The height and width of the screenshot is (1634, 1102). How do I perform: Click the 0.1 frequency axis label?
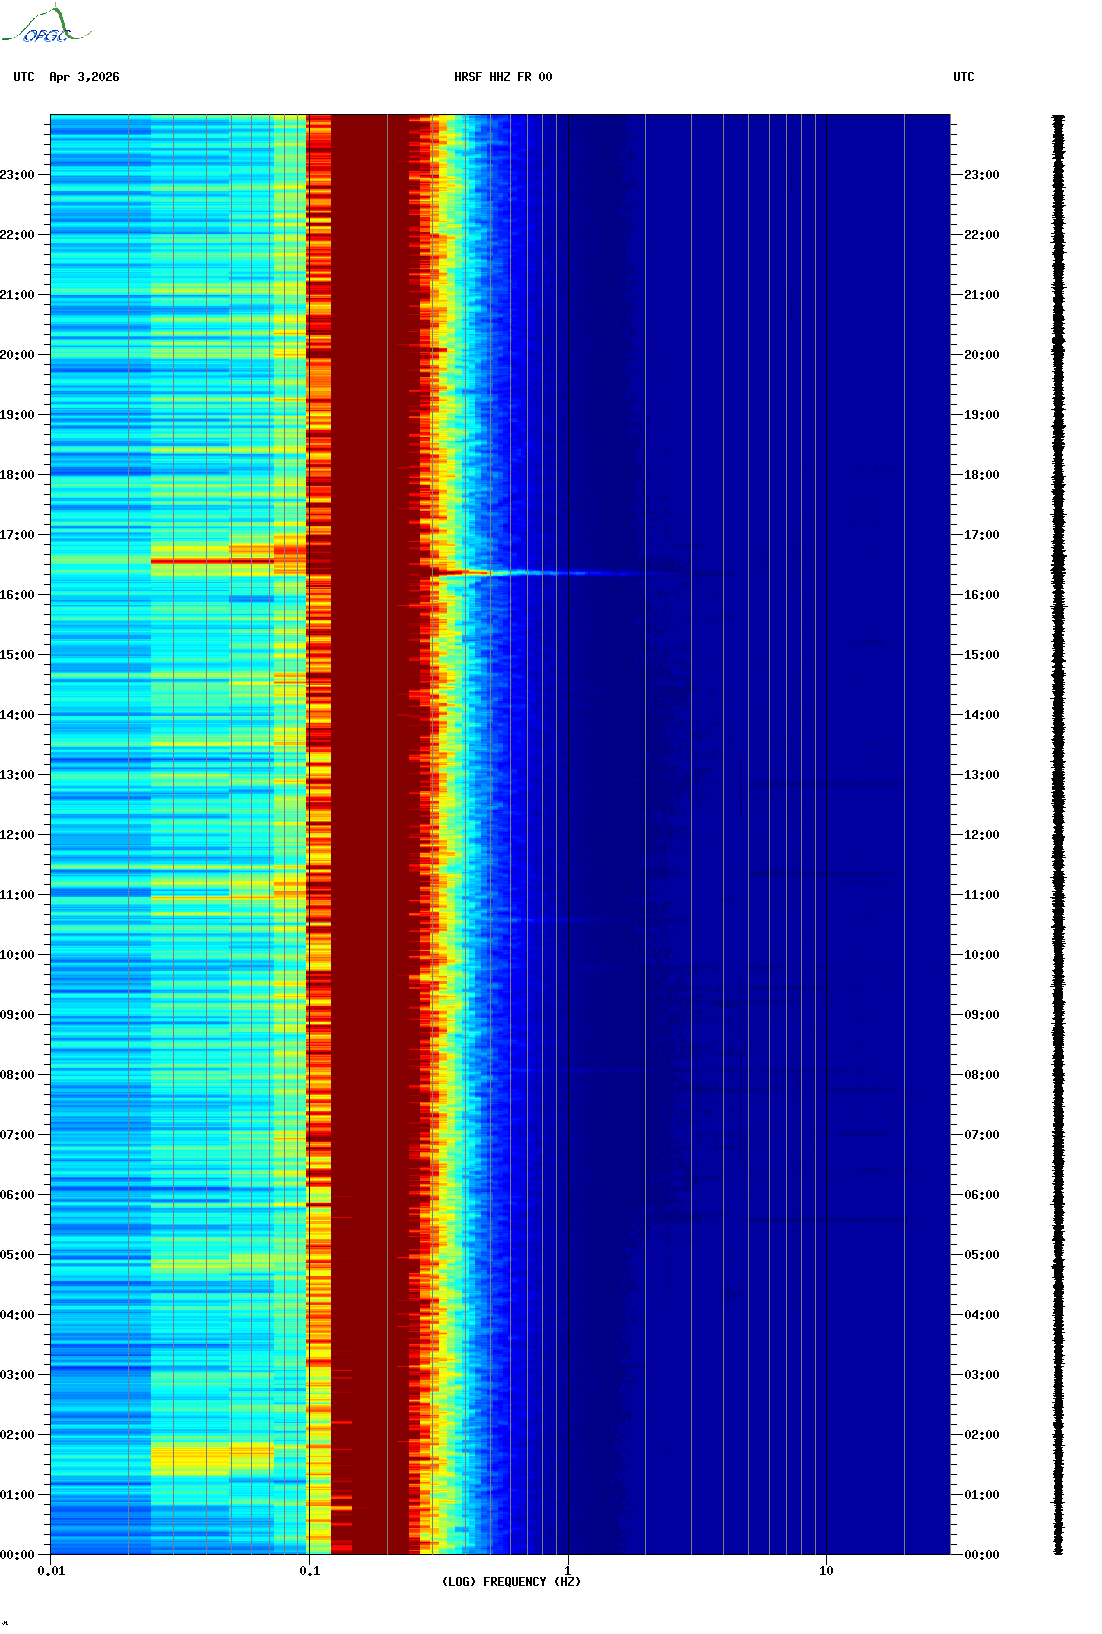[310, 1571]
